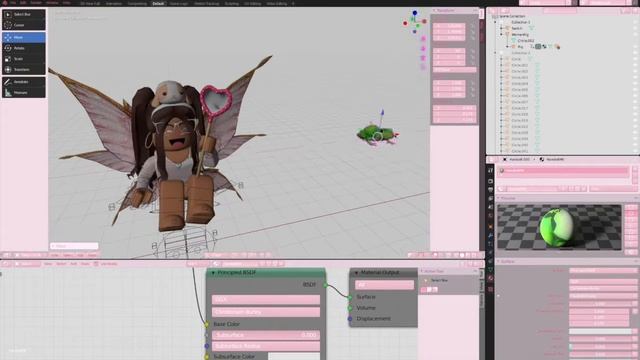640x360 pixels.
Task: Switch to the Animation workspace tab
Action: (114, 3)
